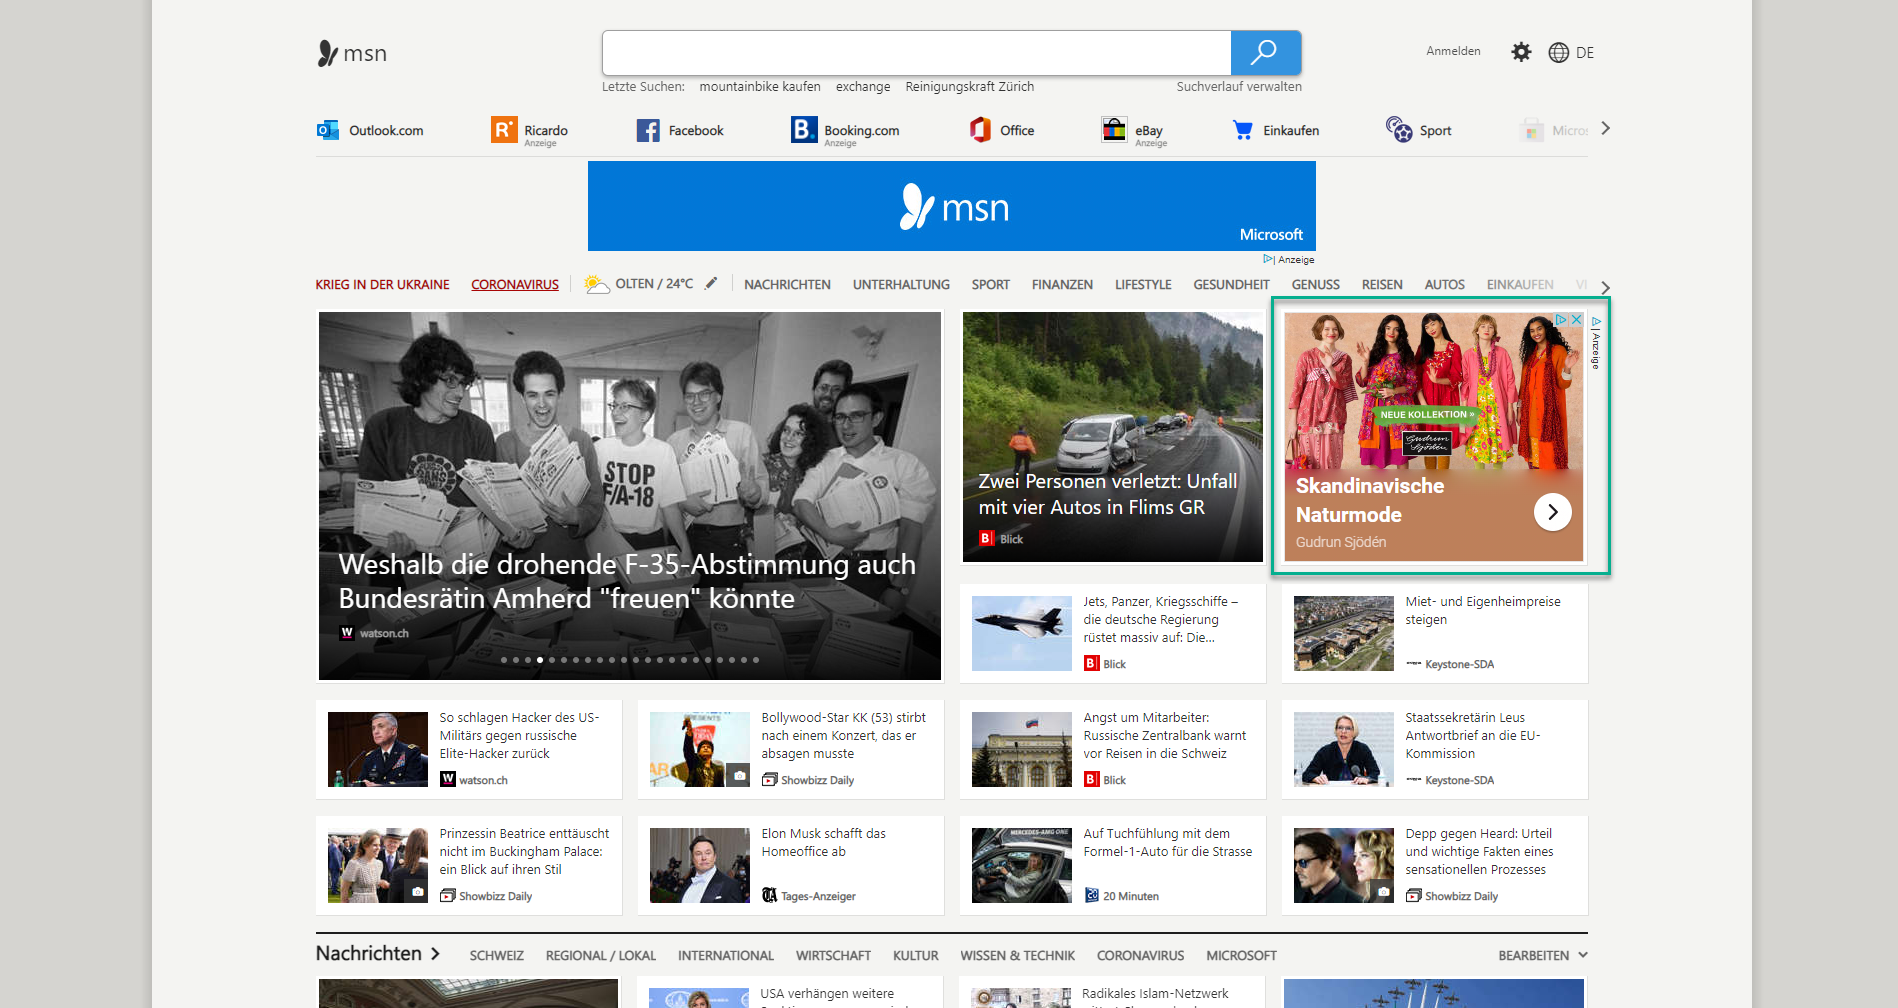Click the Tages-Anzeiger source icon
The image size is (1898, 1008).
click(770, 896)
